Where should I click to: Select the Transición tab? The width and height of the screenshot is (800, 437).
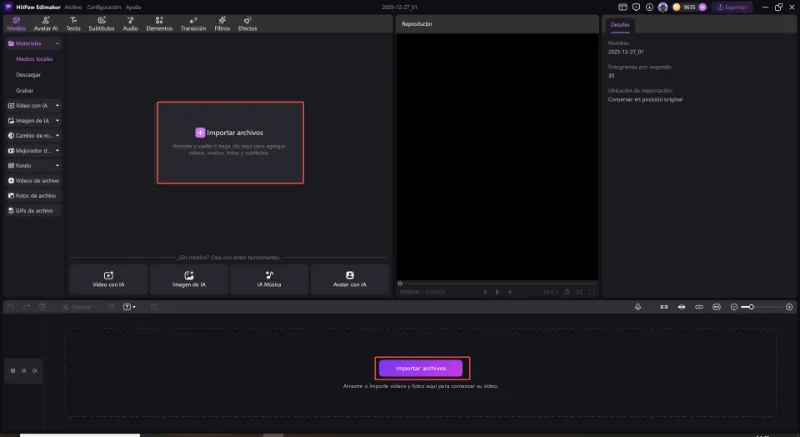tap(193, 23)
